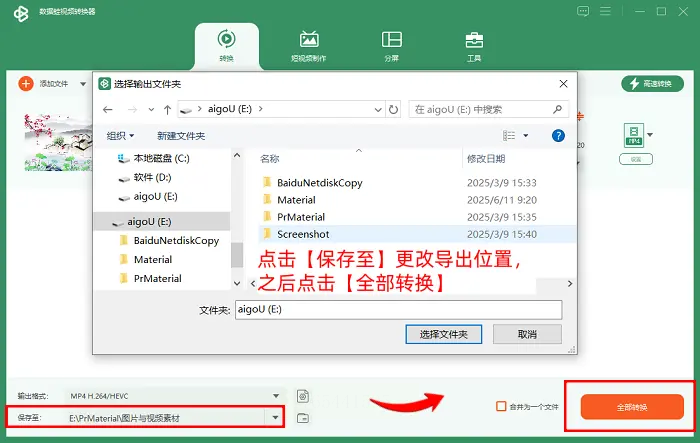700x443 pixels.
Task: Open the 组织 menu
Action: point(120,136)
